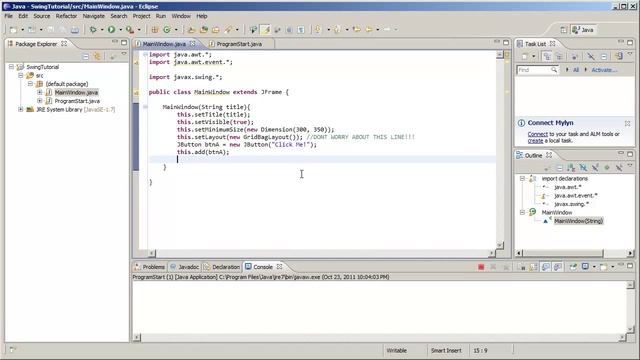This screenshot has height=360, width=640.
Task: Terminate the console with red stop button
Action: [x=481, y=267]
